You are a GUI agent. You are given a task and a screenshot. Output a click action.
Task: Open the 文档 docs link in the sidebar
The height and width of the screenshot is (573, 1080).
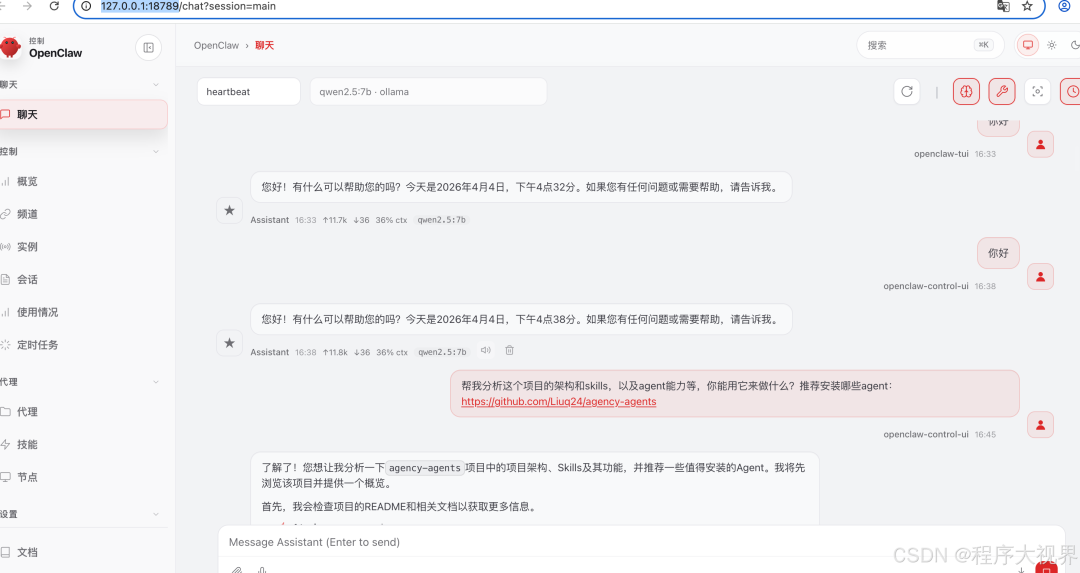point(28,552)
